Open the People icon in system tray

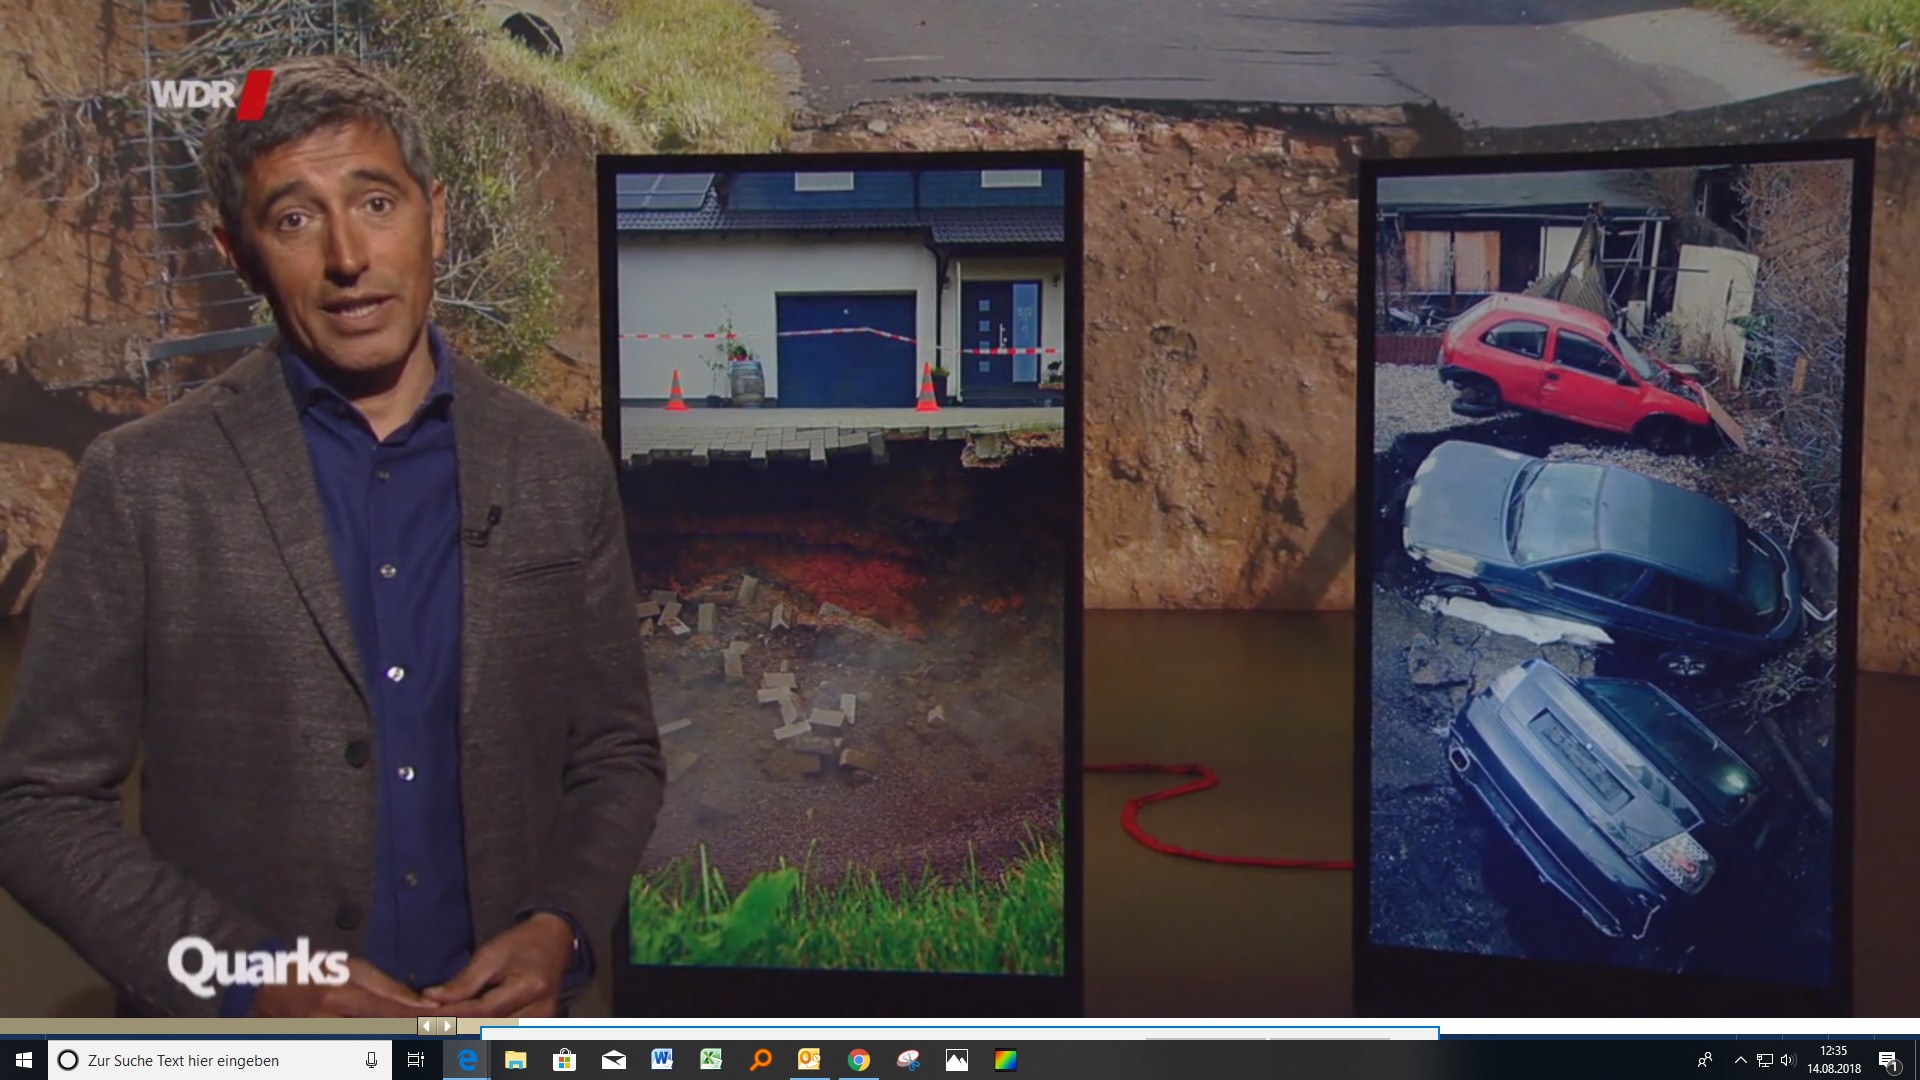click(x=1705, y=1060)
